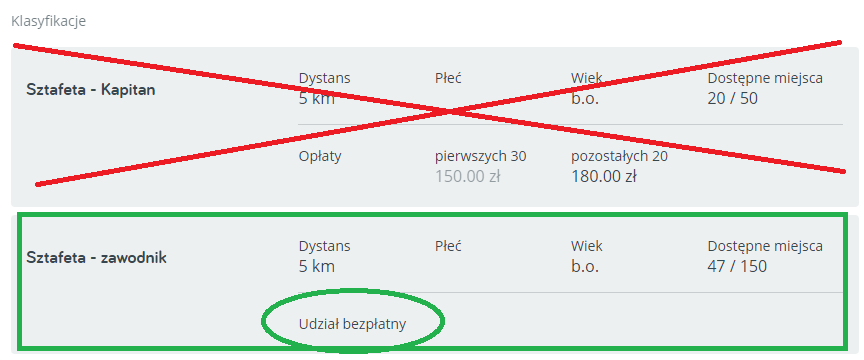The height and width of the screenshot is (360, 864).
Task: Select the Sztafeta - Kapitan classification
Action: (90, 90)
